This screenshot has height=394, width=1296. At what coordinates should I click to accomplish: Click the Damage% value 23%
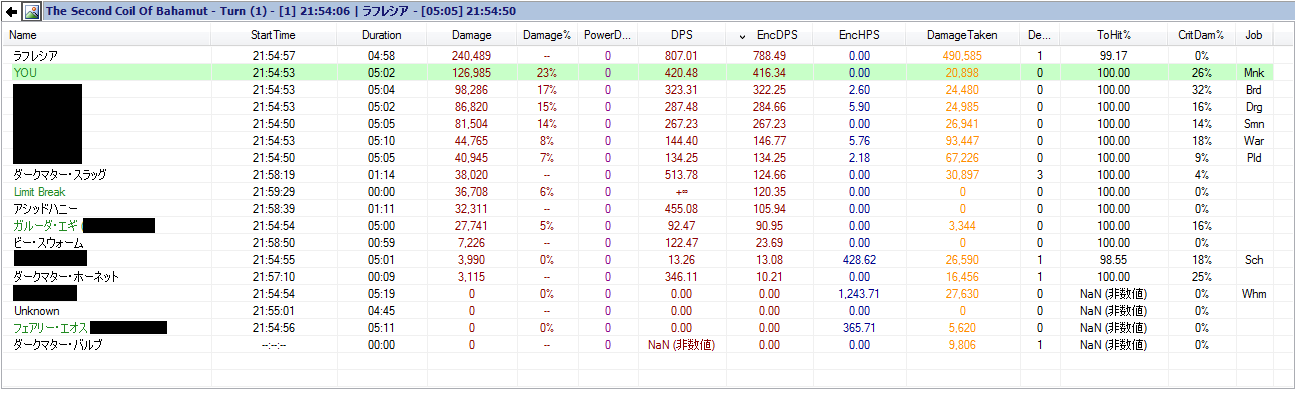547,73
